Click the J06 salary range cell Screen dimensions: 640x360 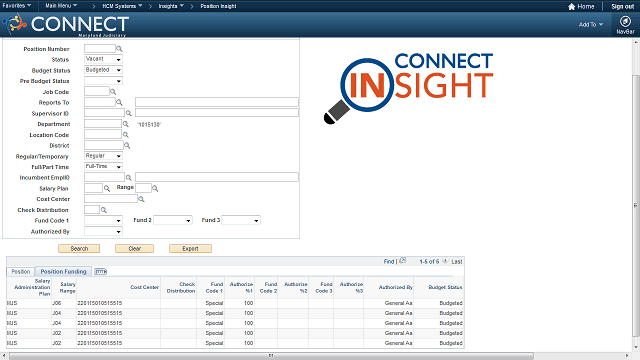57,303
